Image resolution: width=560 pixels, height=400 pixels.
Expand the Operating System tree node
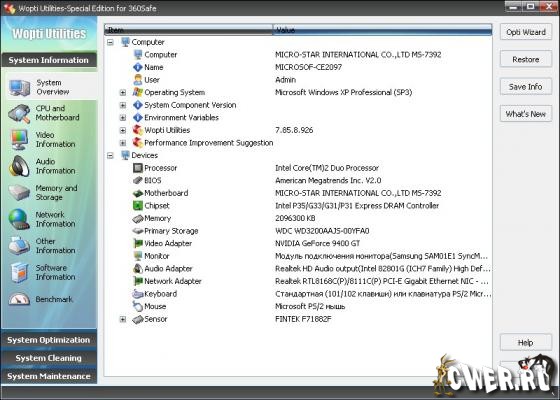click(x=122, y=92)
